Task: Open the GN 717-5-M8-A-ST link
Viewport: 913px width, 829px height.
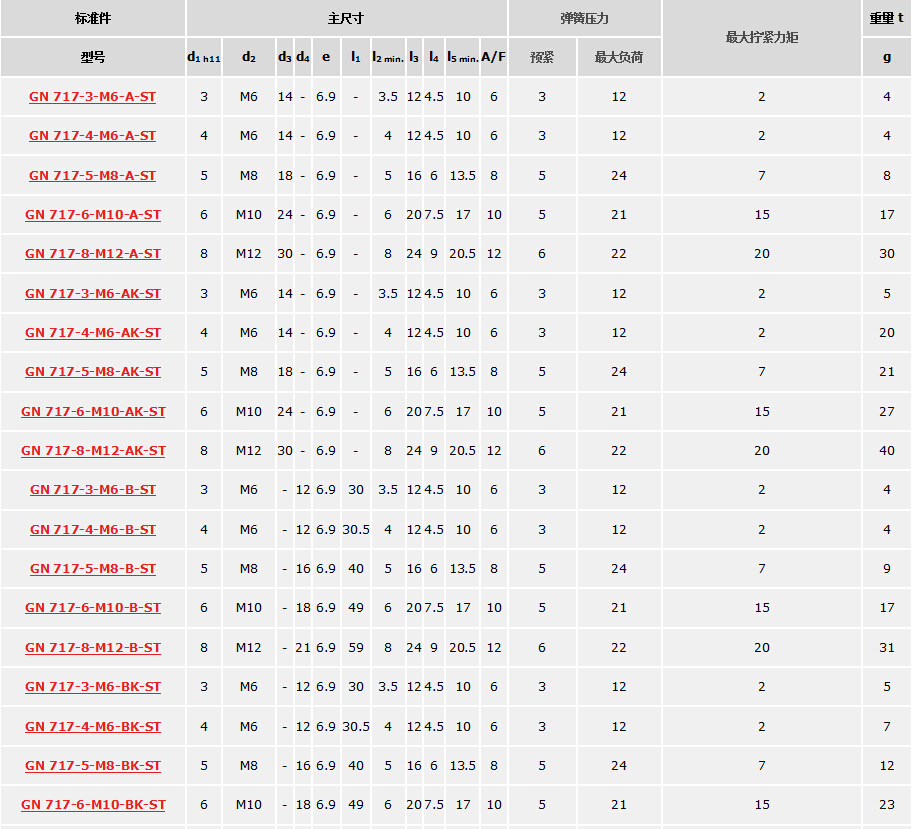Action: [x=93, y=175]
